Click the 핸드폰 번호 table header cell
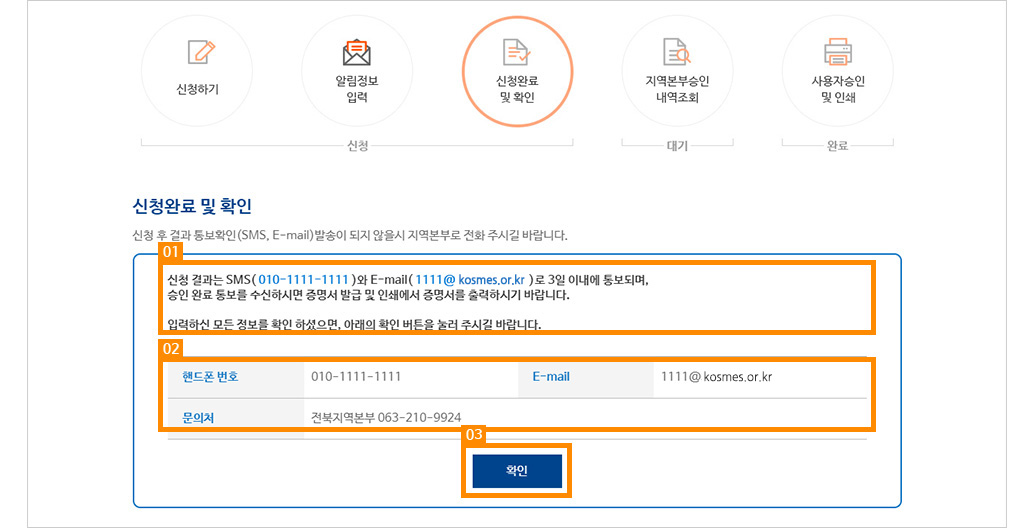 210,377
